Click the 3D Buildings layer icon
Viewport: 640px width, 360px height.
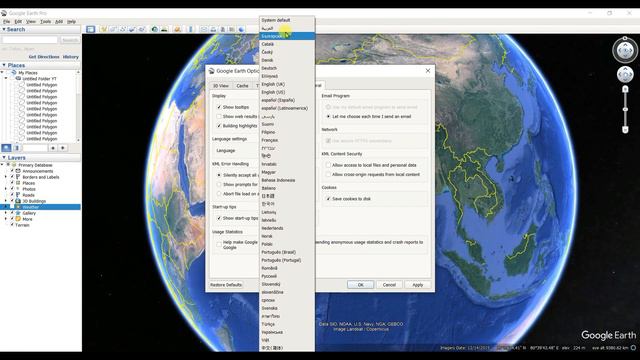(x=18, y=201)
